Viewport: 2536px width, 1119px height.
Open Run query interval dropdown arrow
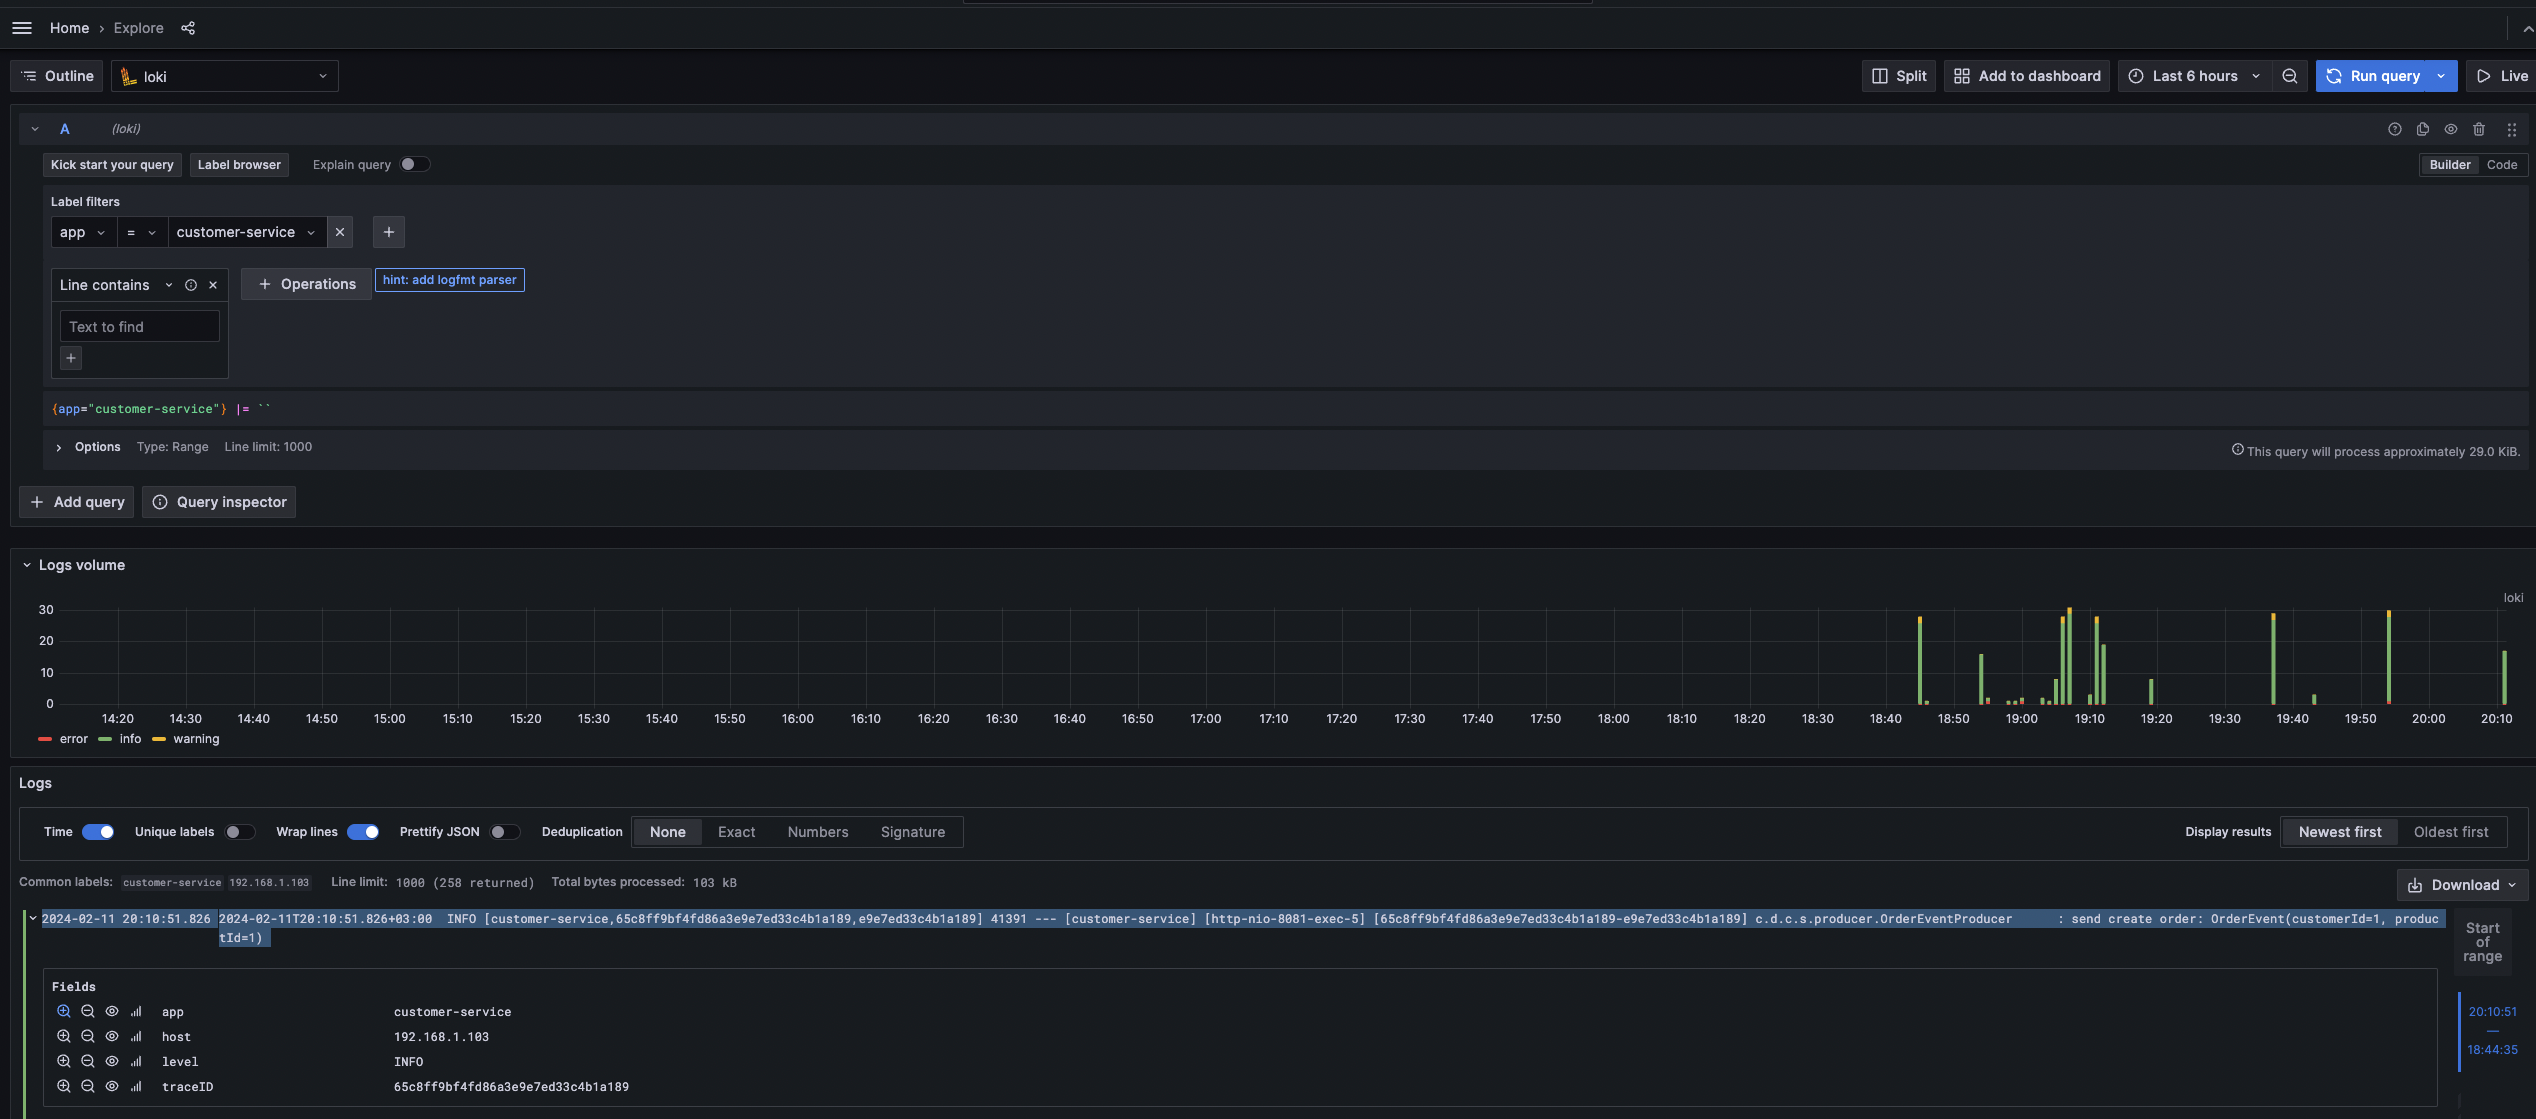(2441, 76)
